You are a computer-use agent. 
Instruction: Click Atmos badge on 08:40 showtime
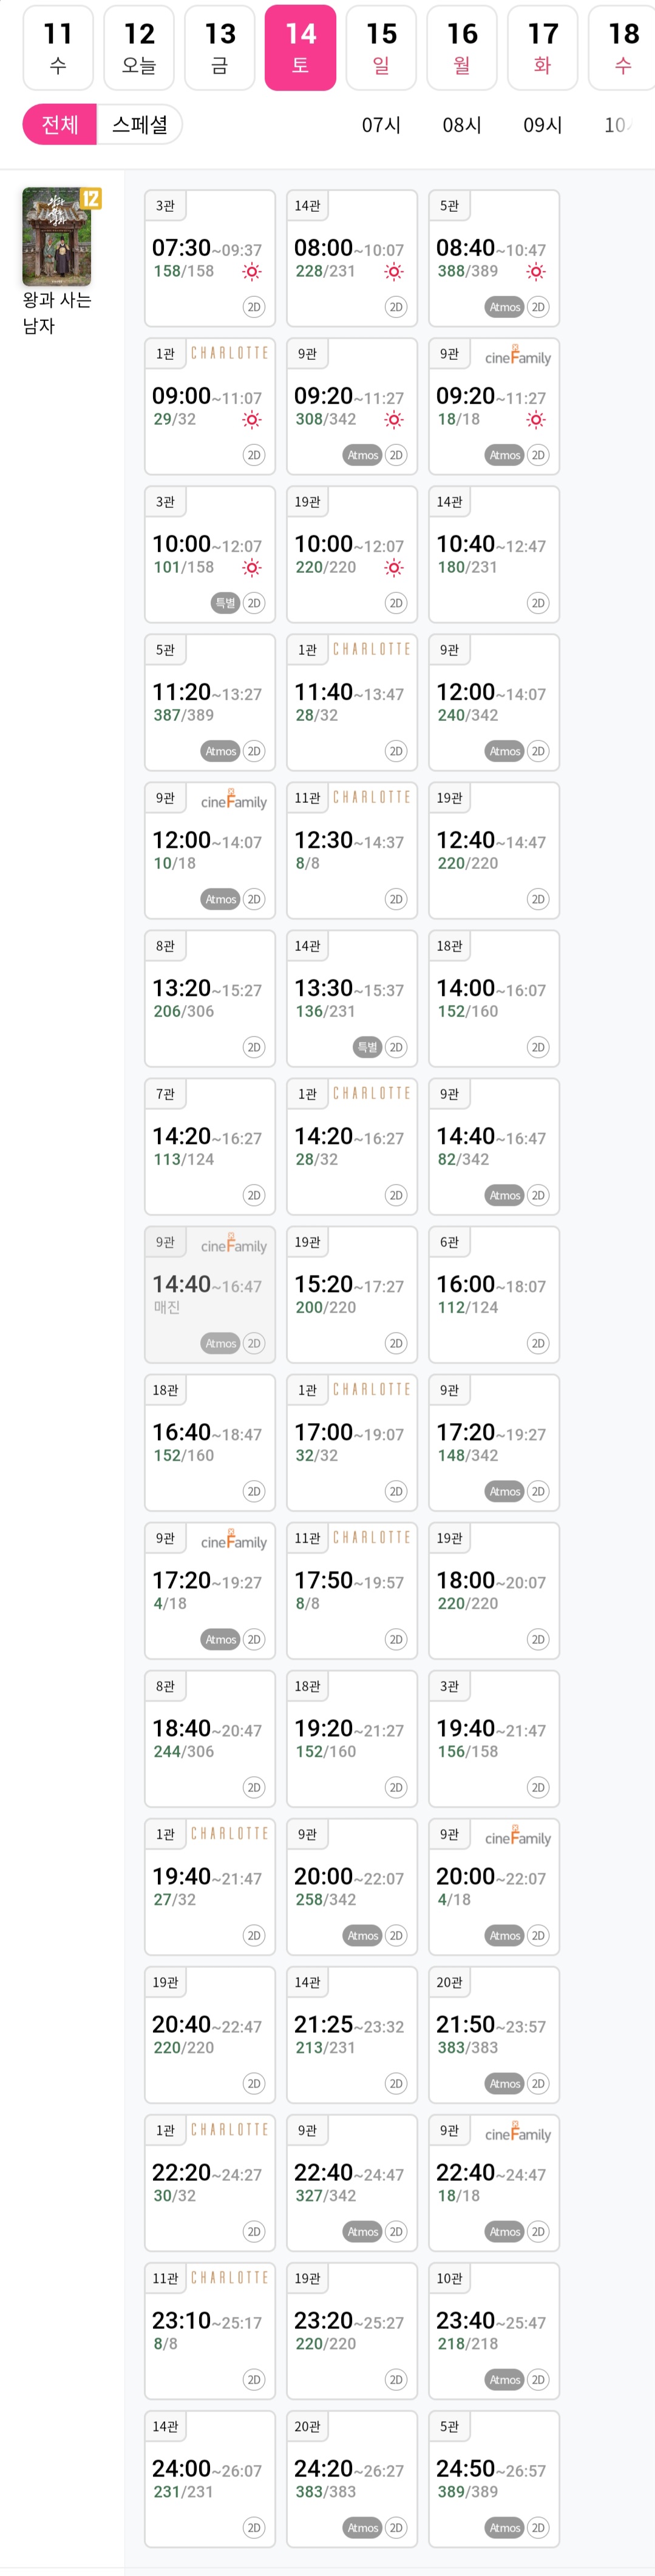[505, 307]
